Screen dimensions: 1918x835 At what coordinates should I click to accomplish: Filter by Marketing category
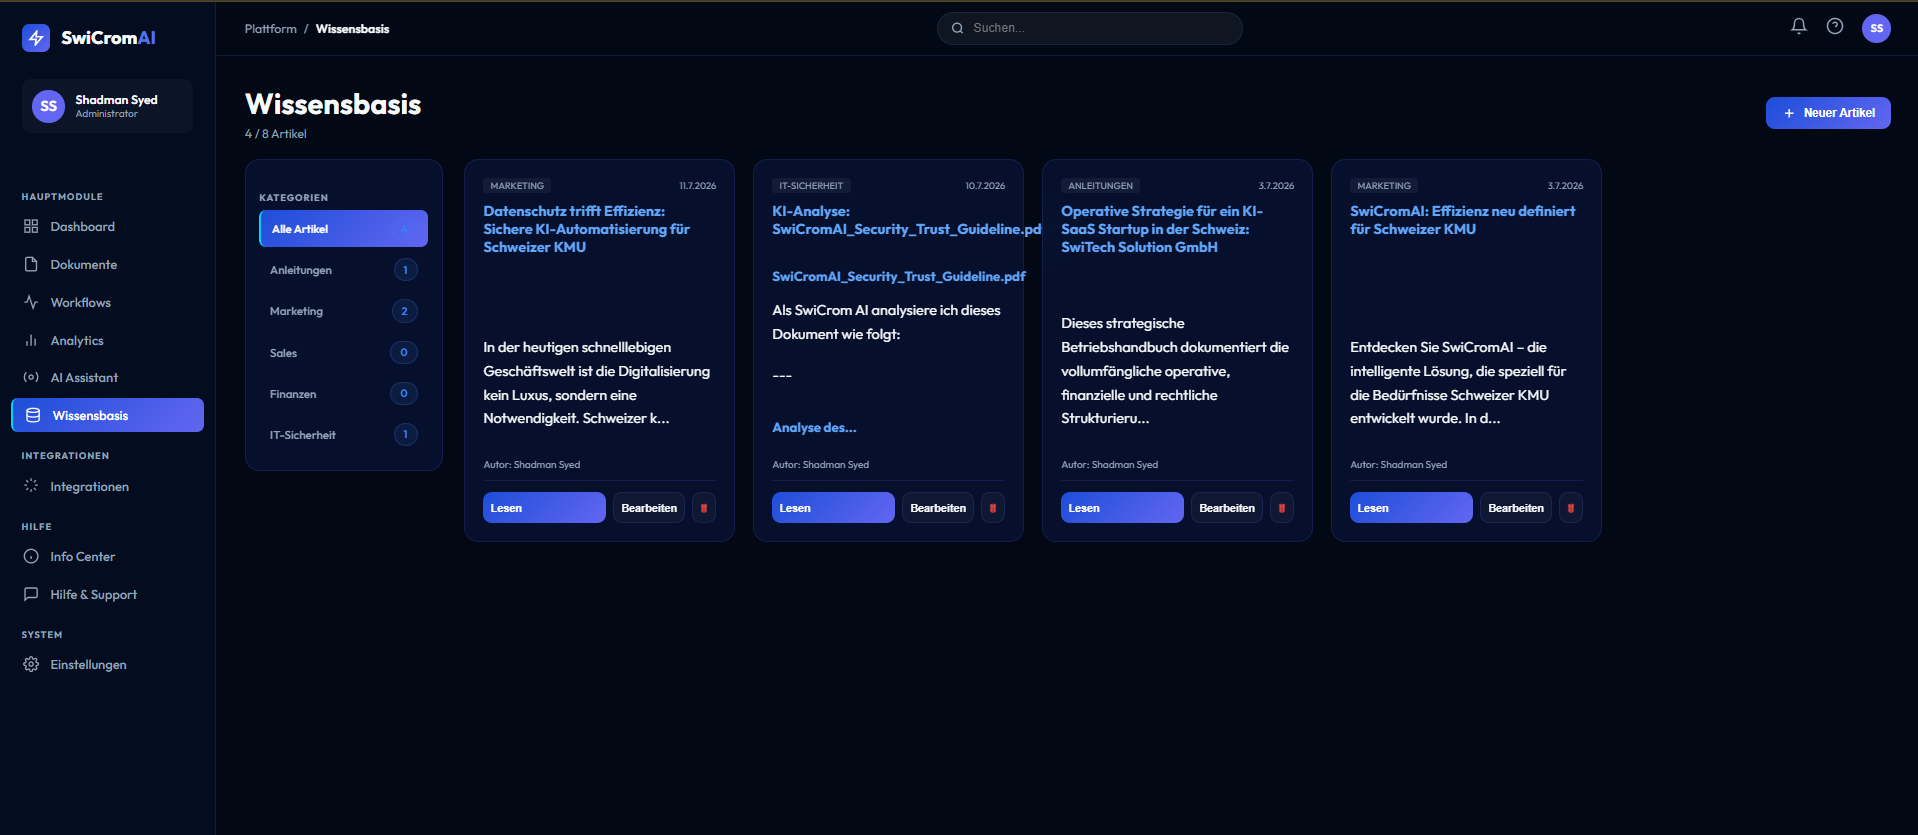click(x=343, y=311)
